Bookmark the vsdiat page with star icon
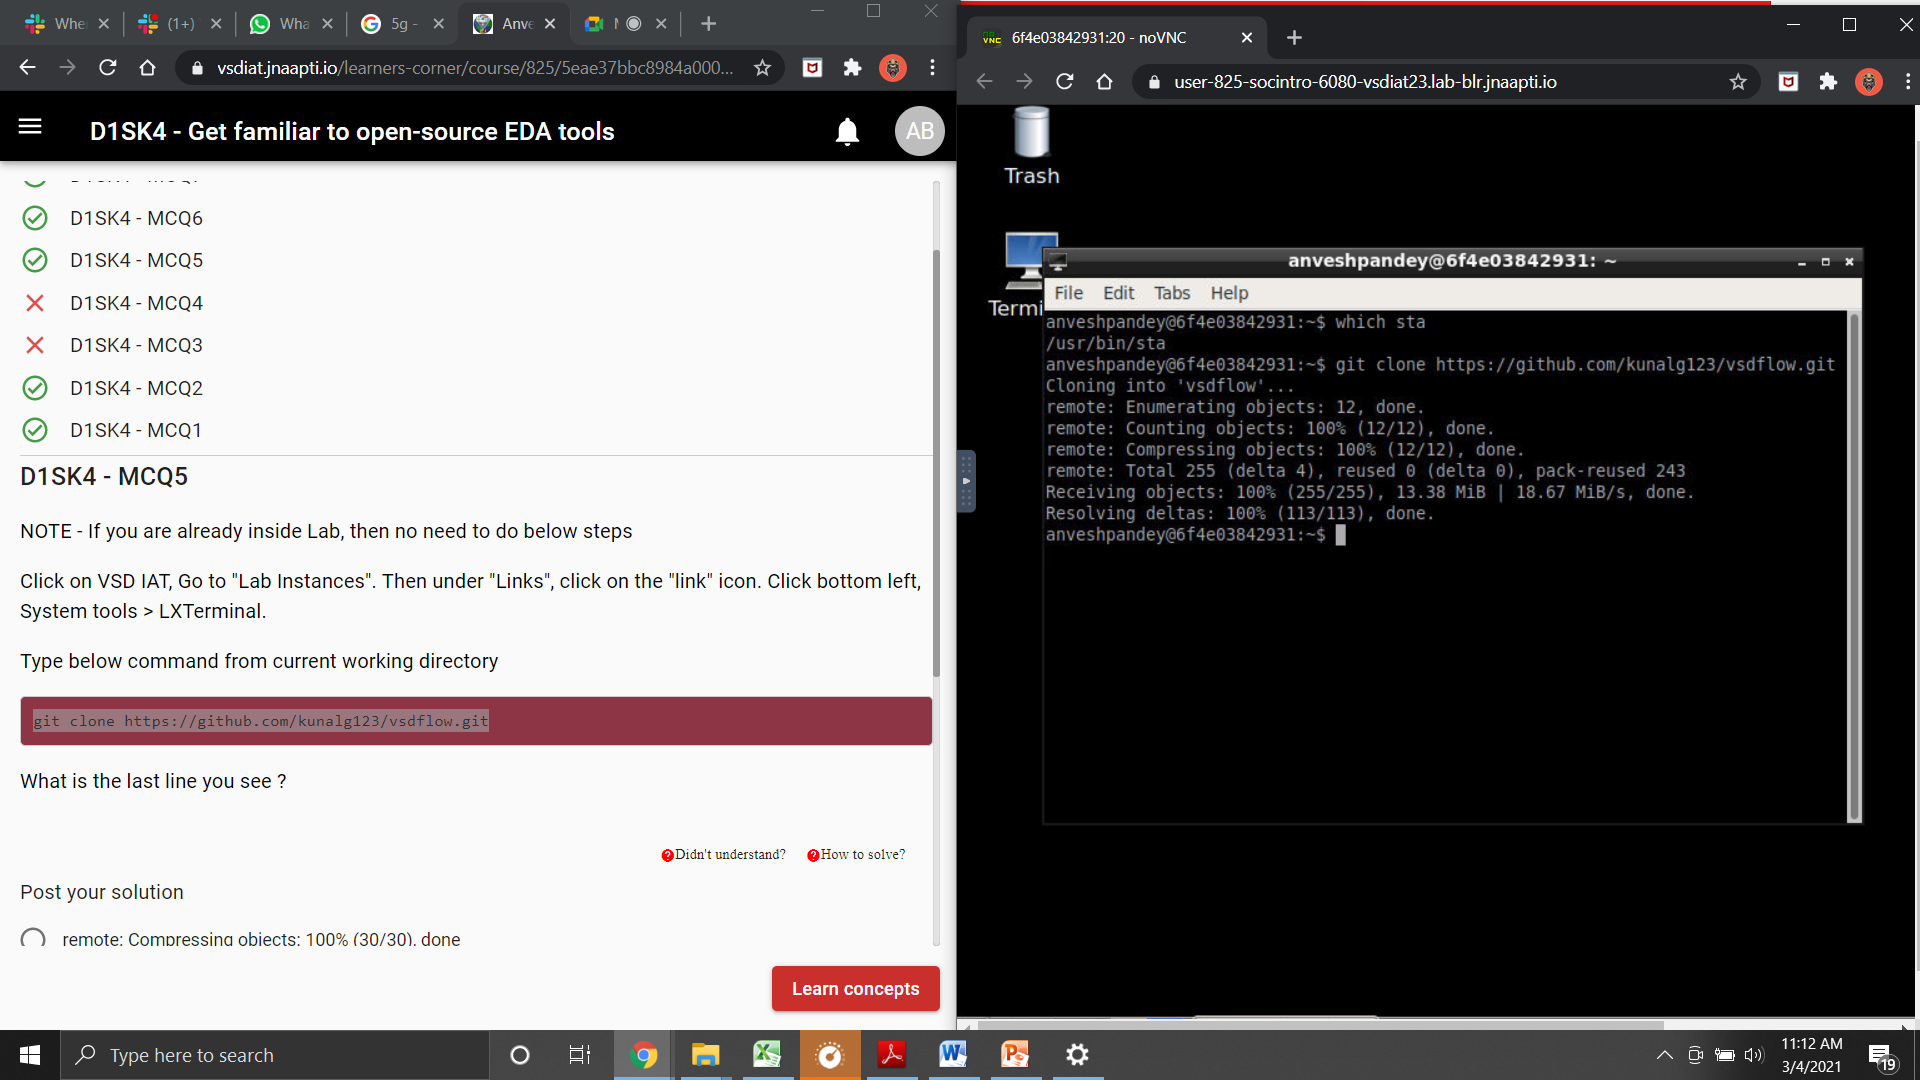 [762, 68]
